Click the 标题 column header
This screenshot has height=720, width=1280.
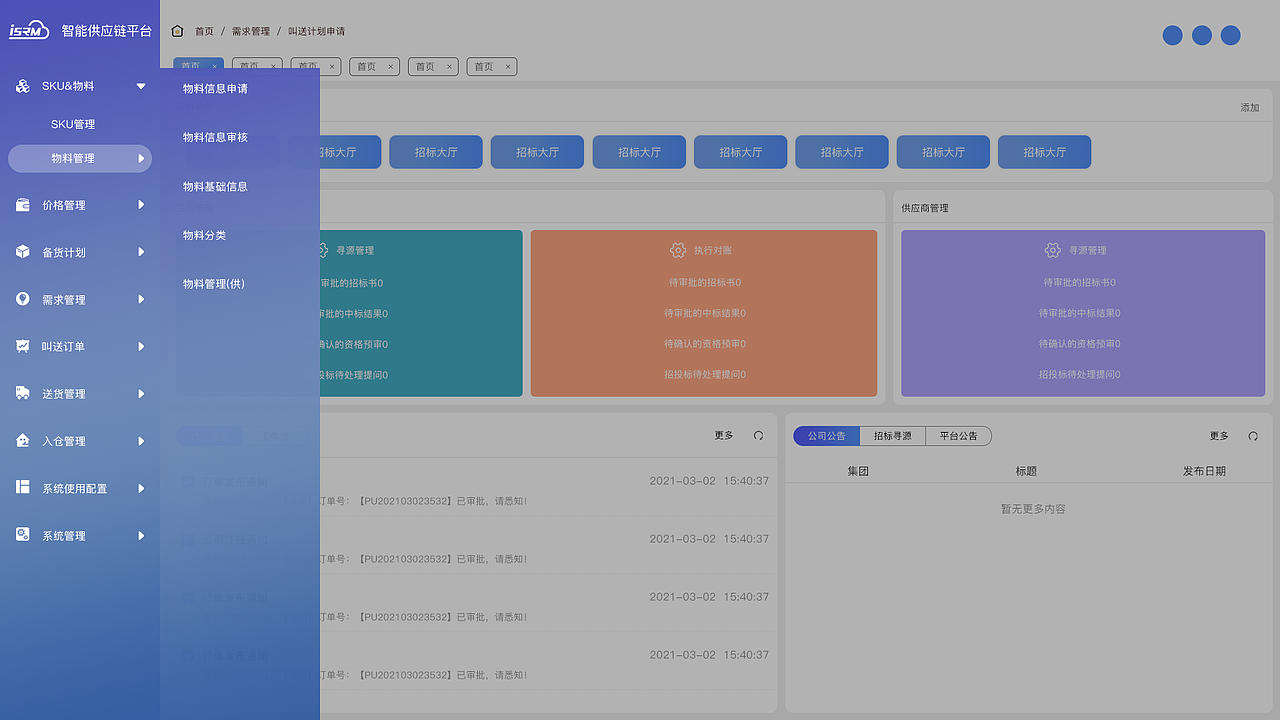(1026, 471)
